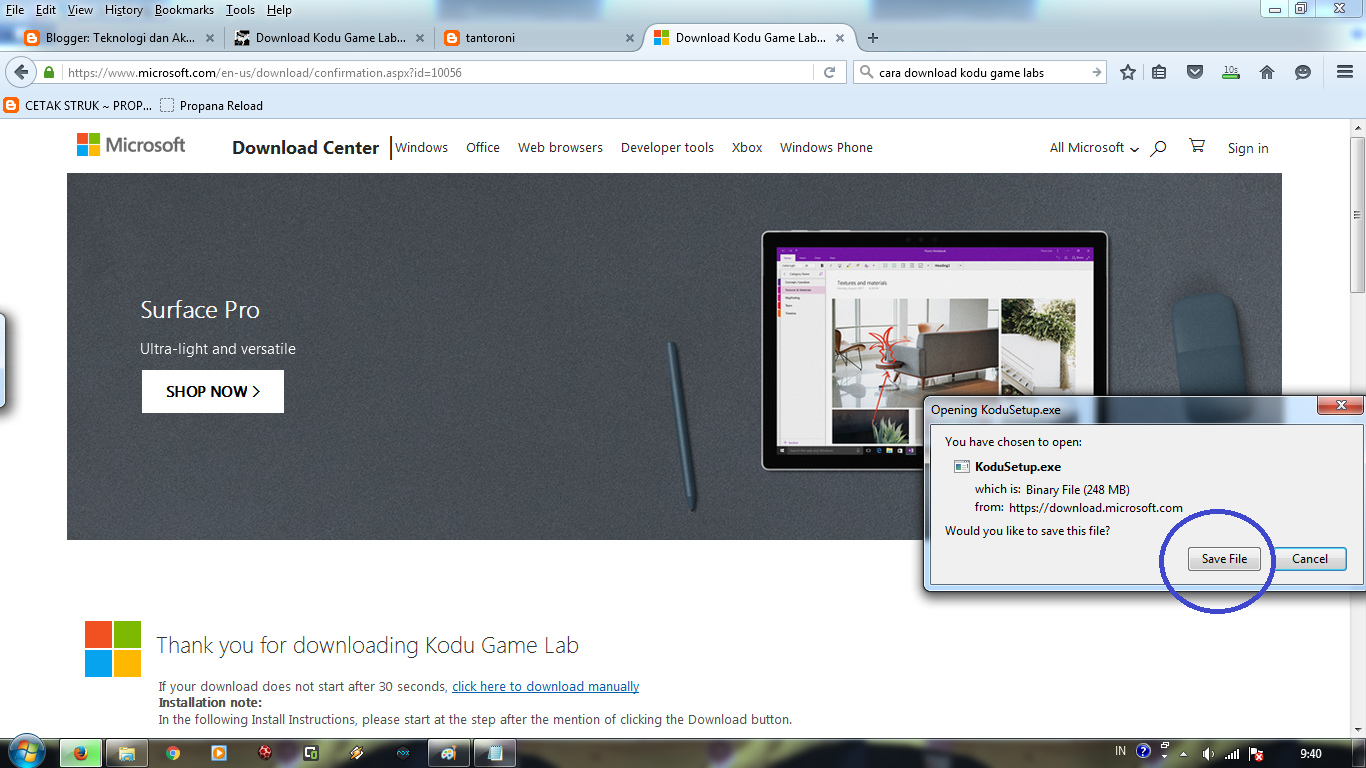Screen dimensions: 1366x768
Task: Open the network signal tray icon
Action: [x=1232, y=753]
